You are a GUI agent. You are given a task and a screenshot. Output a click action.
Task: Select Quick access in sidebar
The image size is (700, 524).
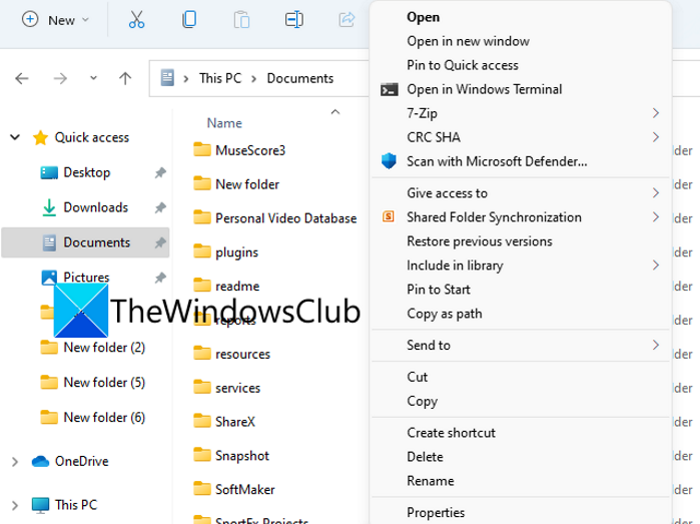coord(92,137)
